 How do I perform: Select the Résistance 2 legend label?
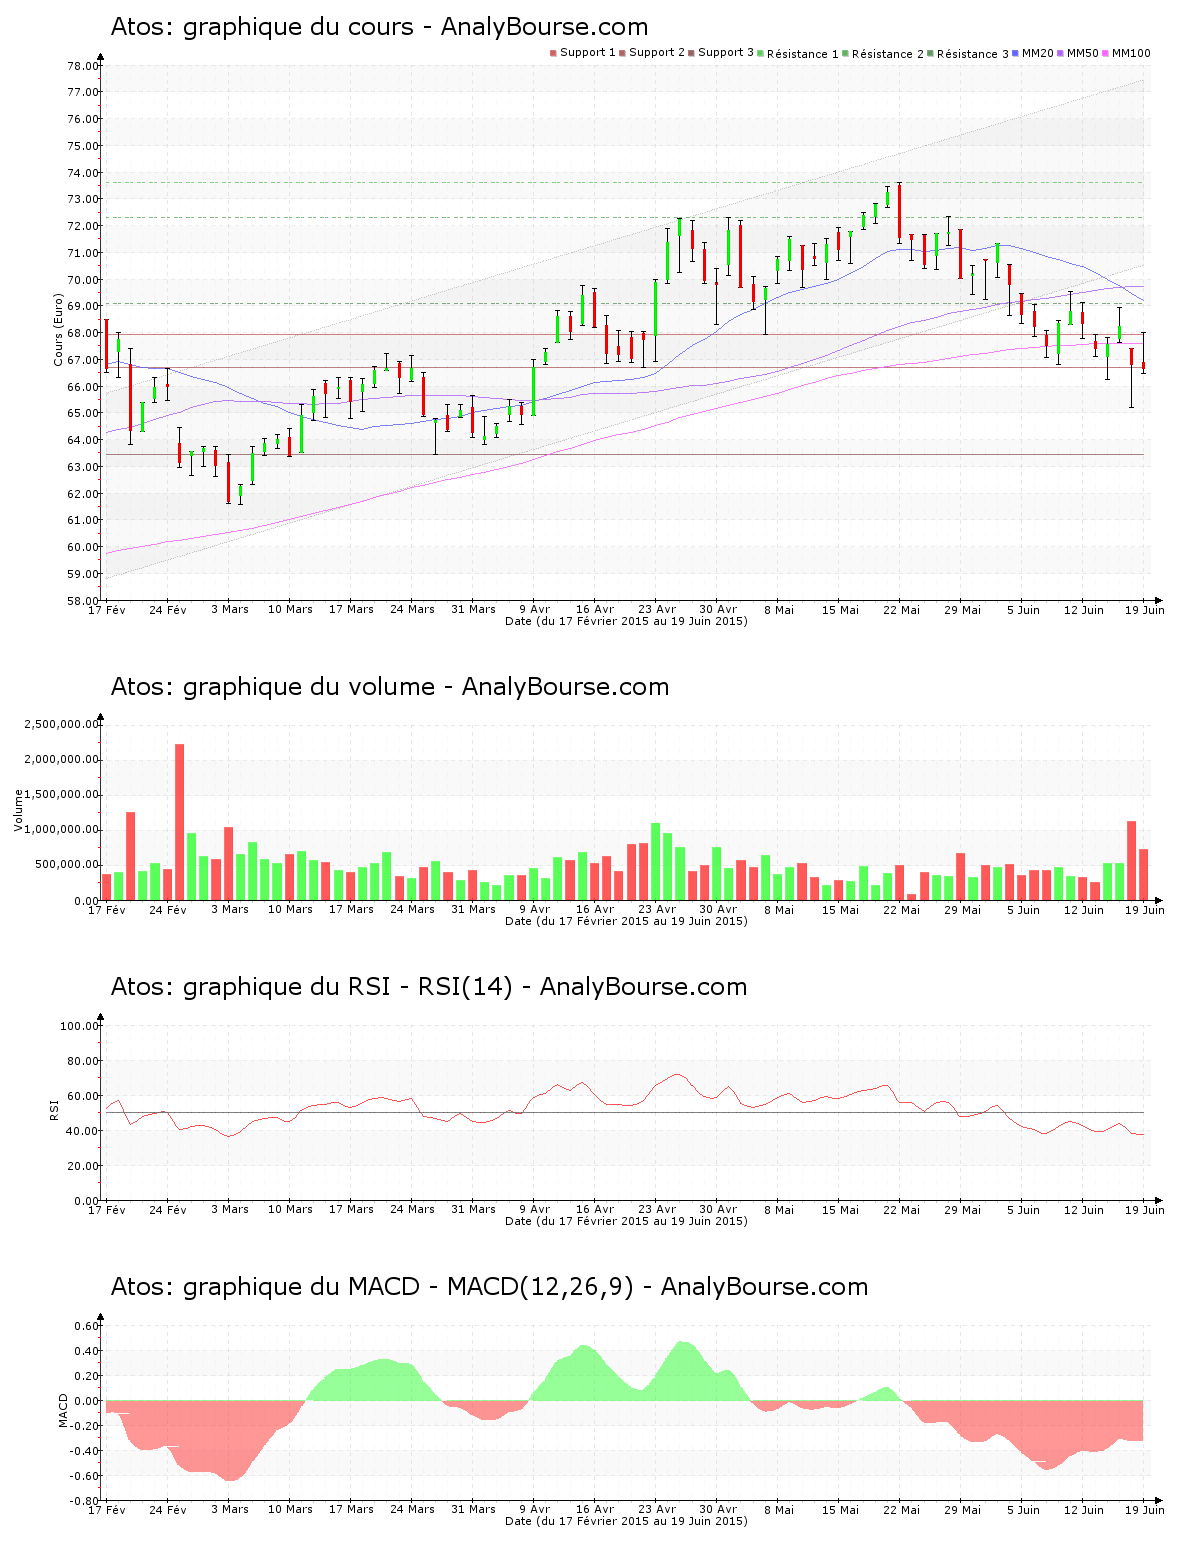point(888,54)
